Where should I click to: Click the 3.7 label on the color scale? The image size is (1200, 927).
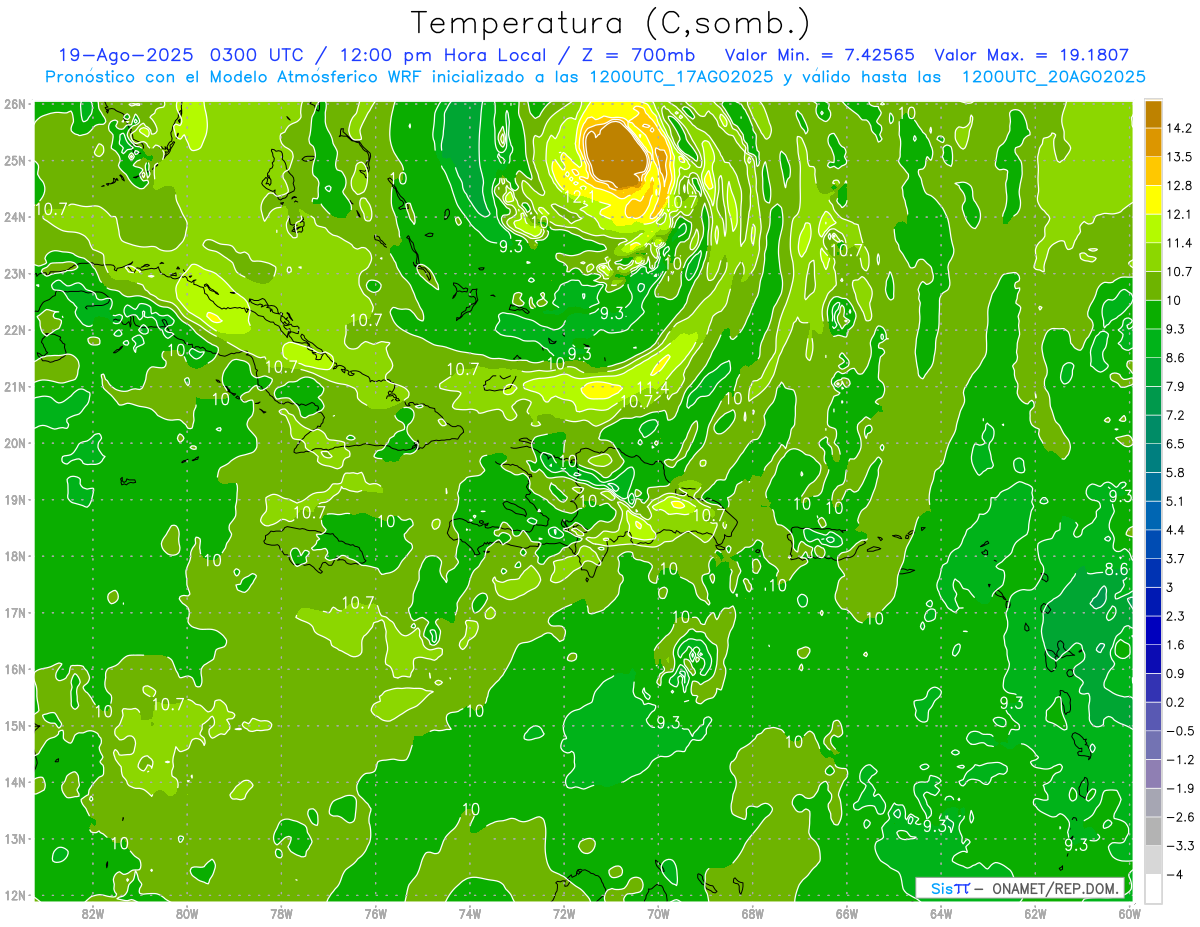[1175, 558]
